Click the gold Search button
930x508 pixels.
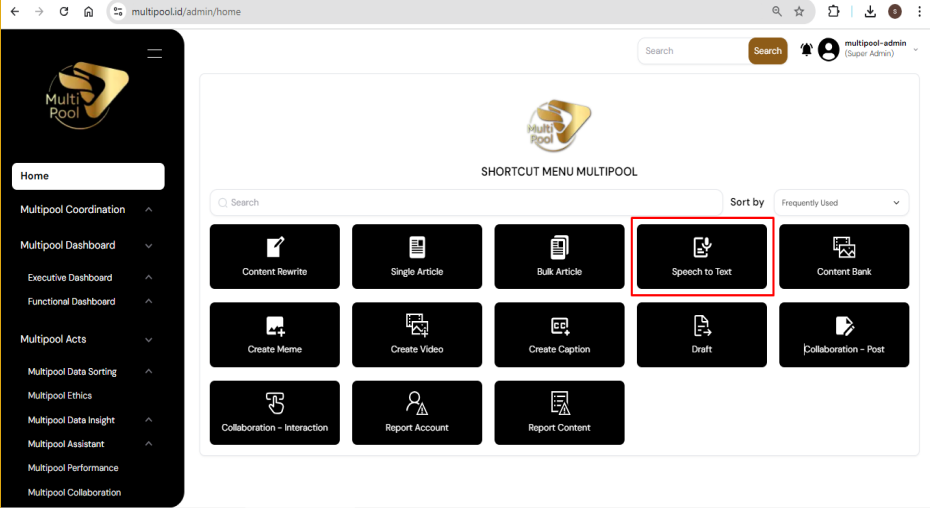pos(767,51)
